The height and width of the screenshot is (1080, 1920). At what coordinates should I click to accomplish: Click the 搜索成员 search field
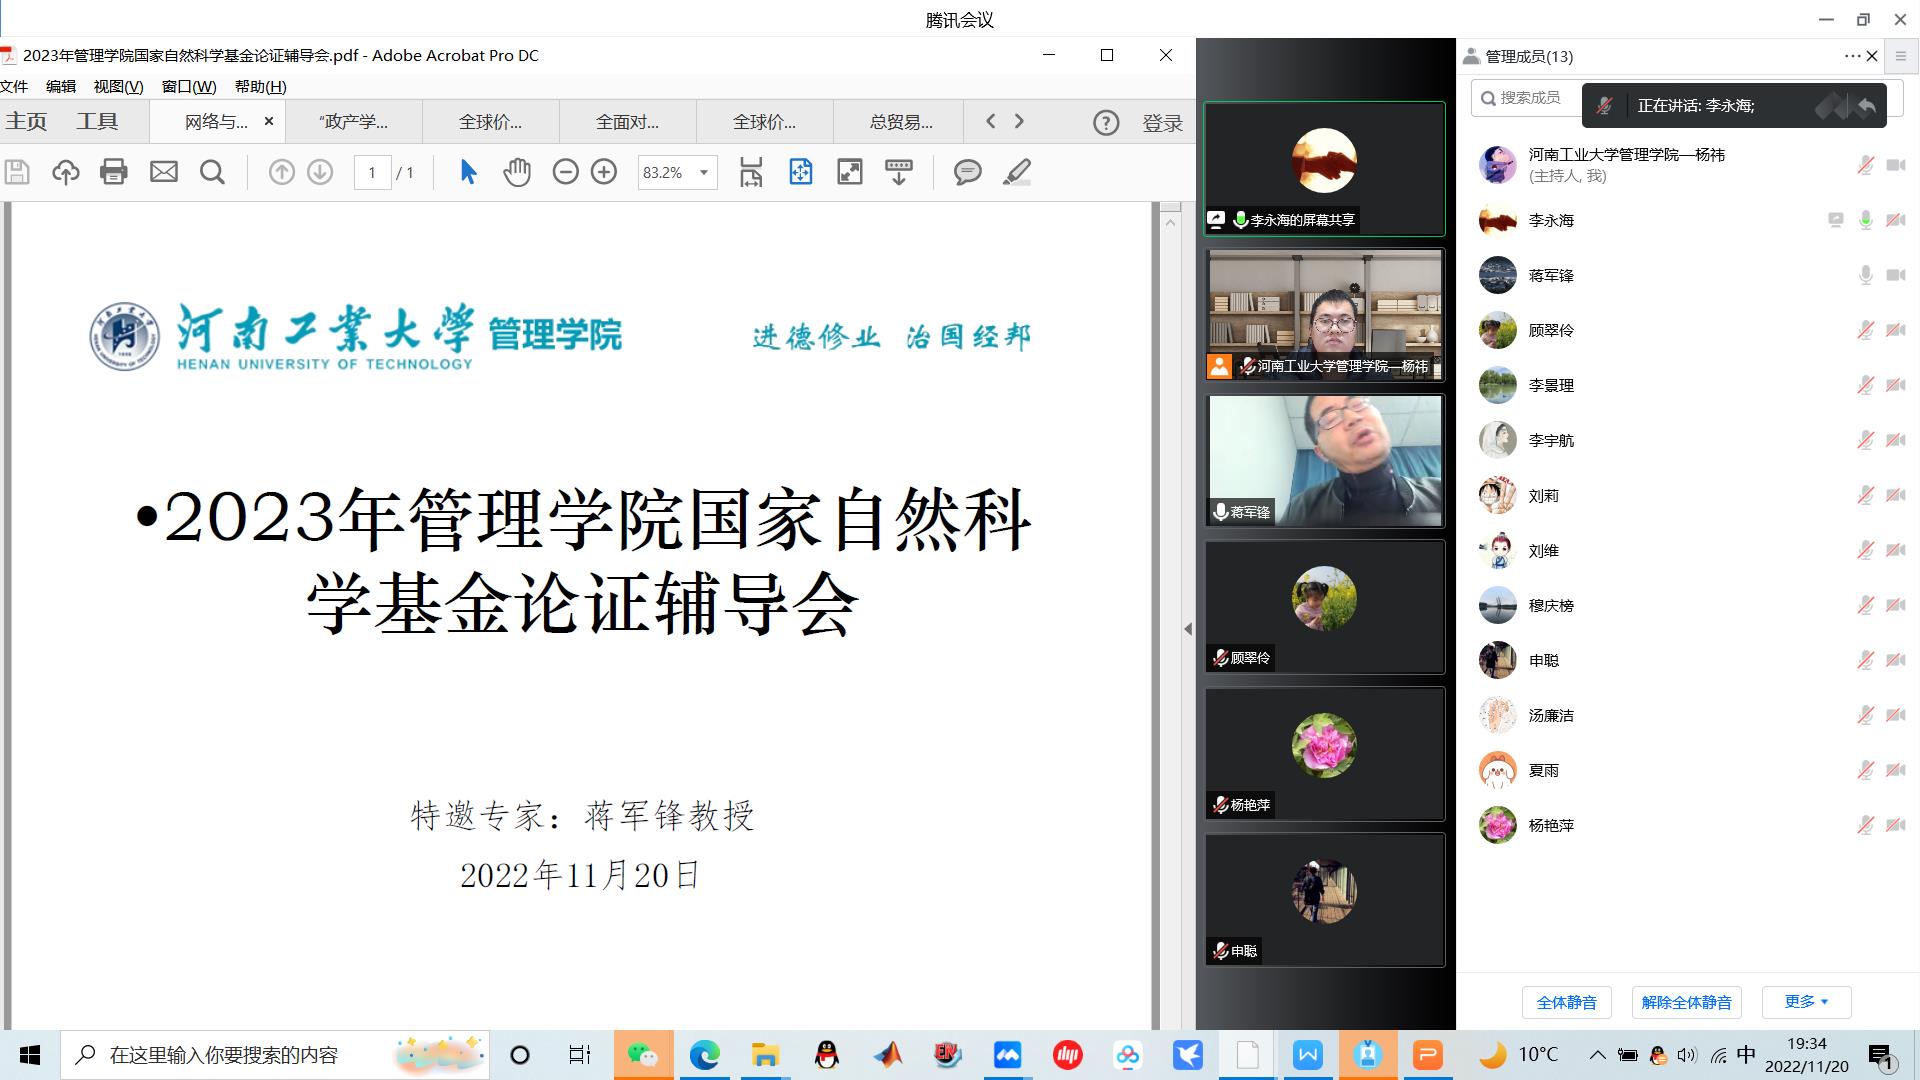coord(1530,98)
